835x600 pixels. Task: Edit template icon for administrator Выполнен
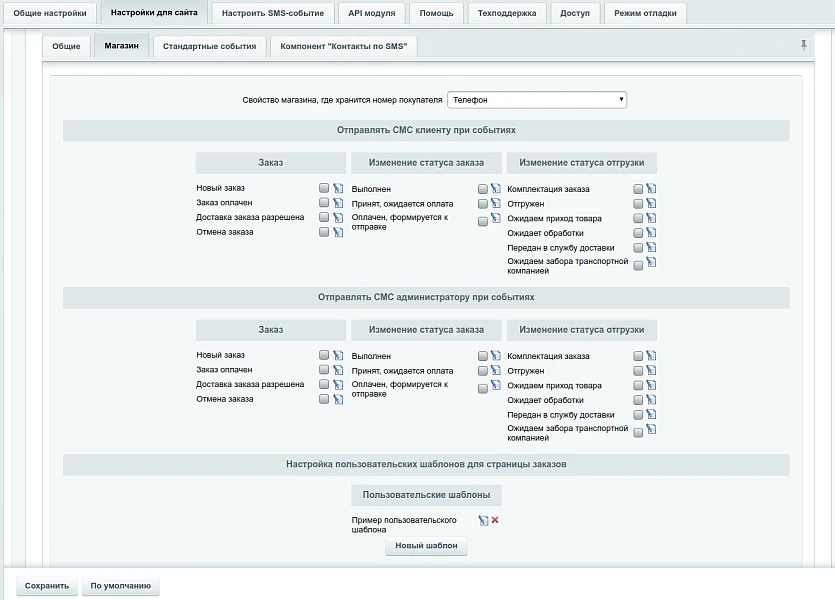pyautogui.click(x=496, y=355)
